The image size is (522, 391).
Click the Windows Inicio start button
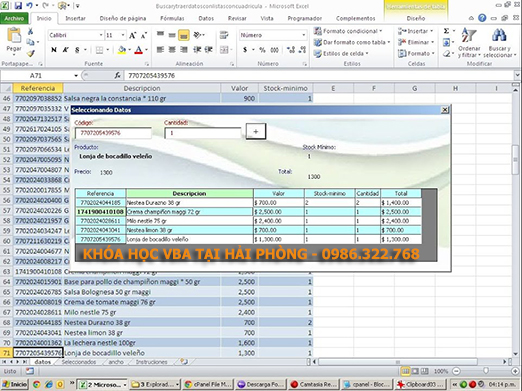15,384
